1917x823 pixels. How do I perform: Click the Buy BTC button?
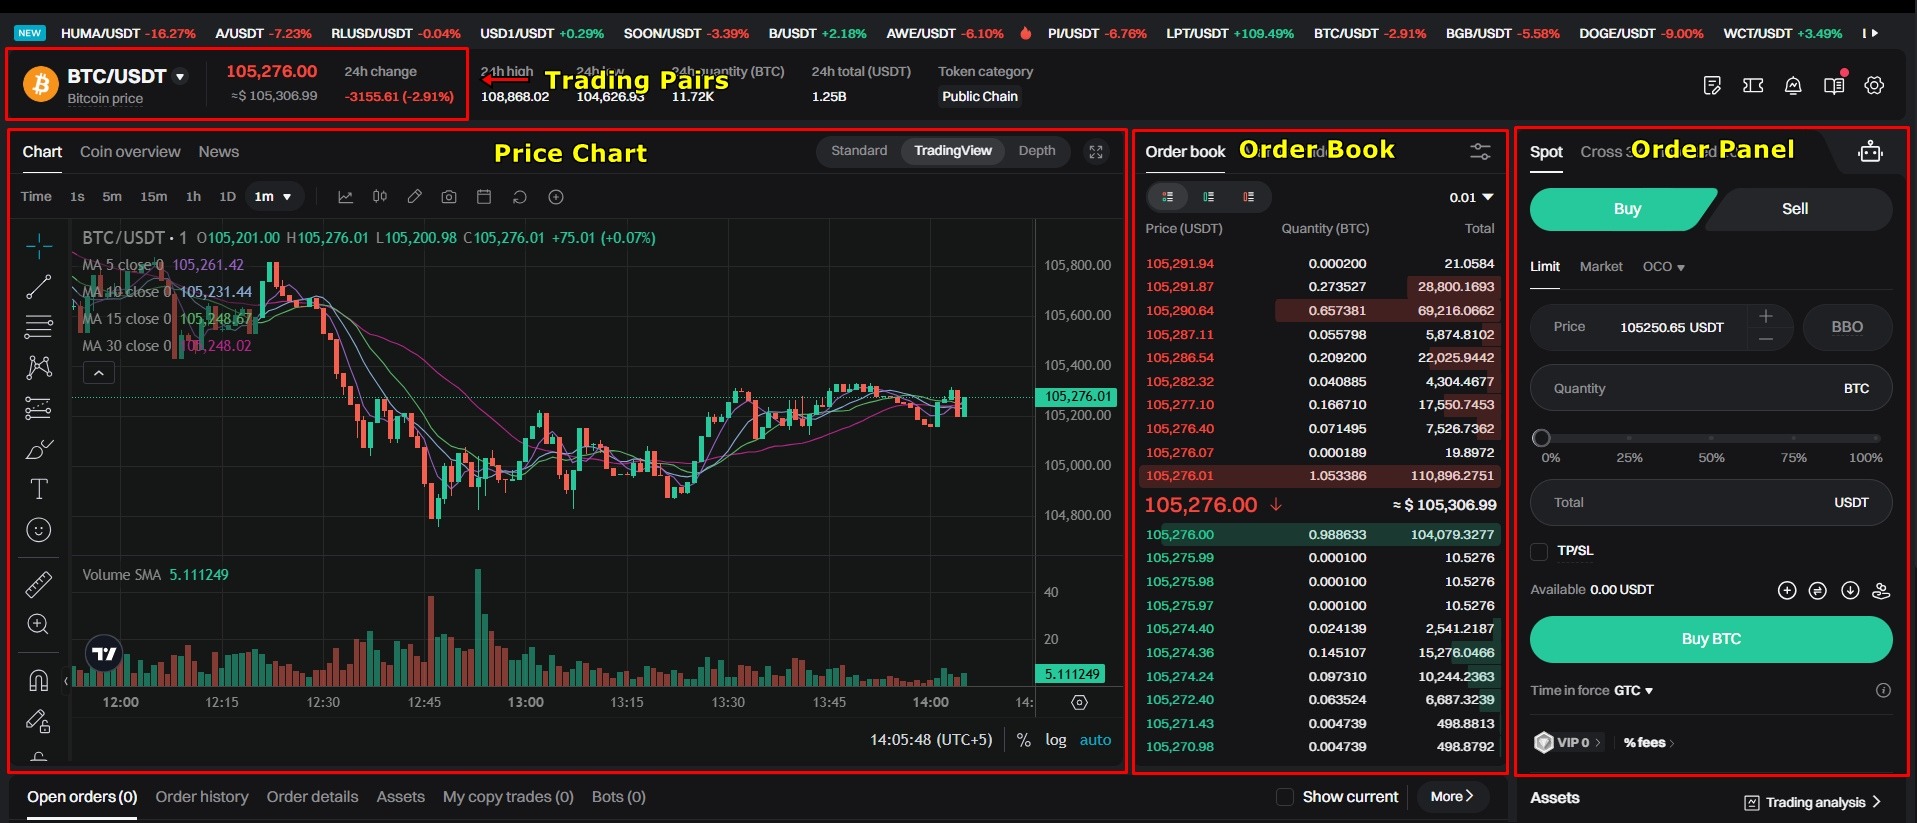tap(1711, 639)
